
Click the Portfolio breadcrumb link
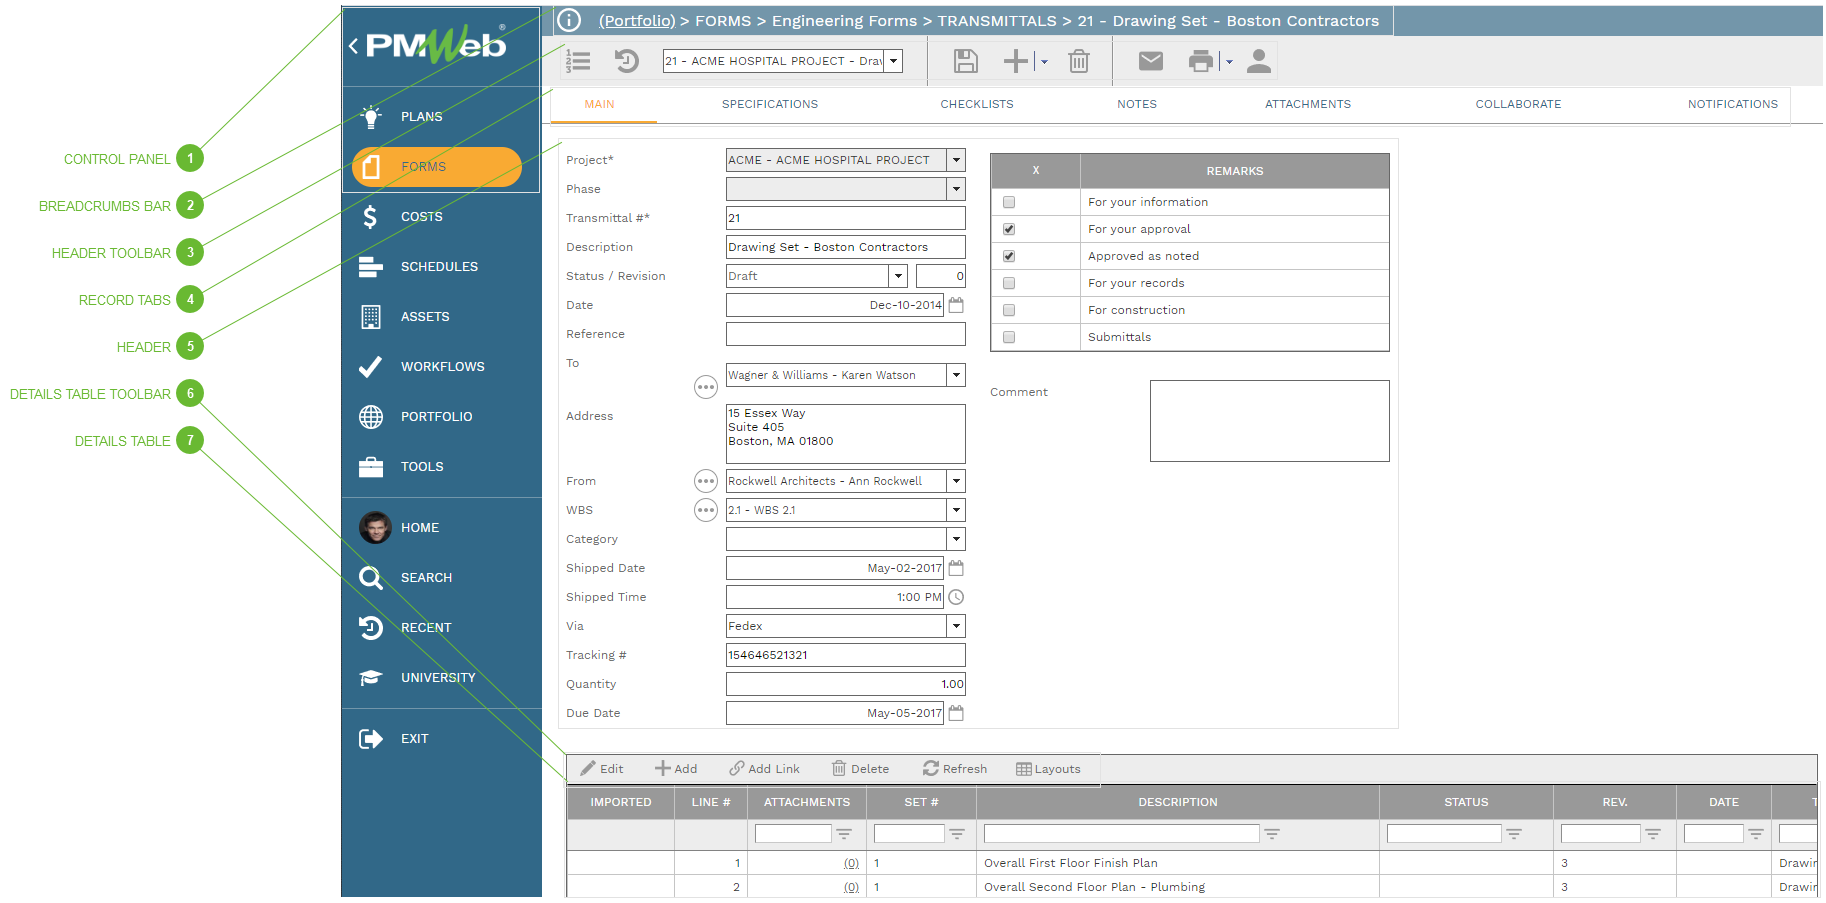pos(637,21)
